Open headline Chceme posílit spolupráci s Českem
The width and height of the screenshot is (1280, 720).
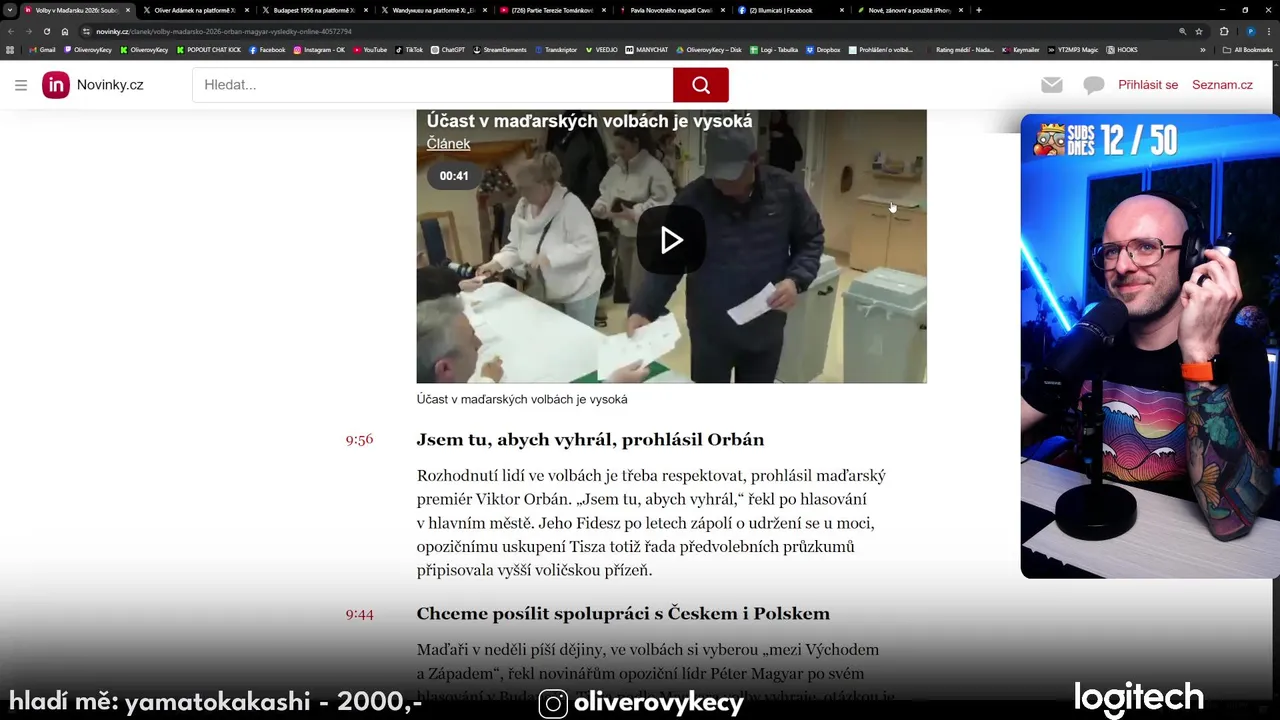point(623,614)
